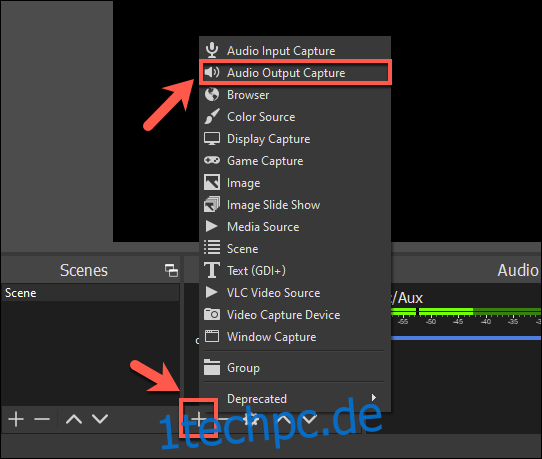The width and height of the screenshot is (542, 459).
Task: Choose Display Capture monitor icon
Action: (212, 139)
